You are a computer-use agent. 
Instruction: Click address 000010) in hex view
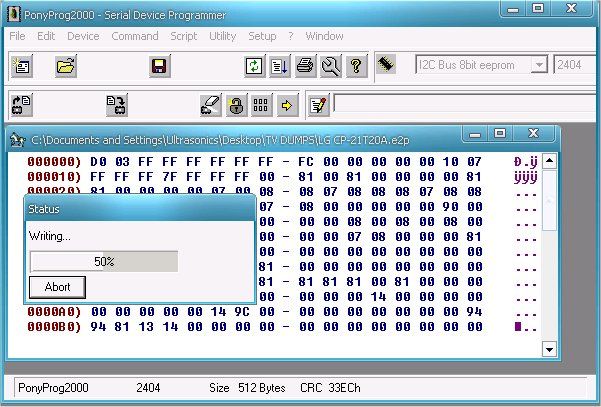pos(54,177)
